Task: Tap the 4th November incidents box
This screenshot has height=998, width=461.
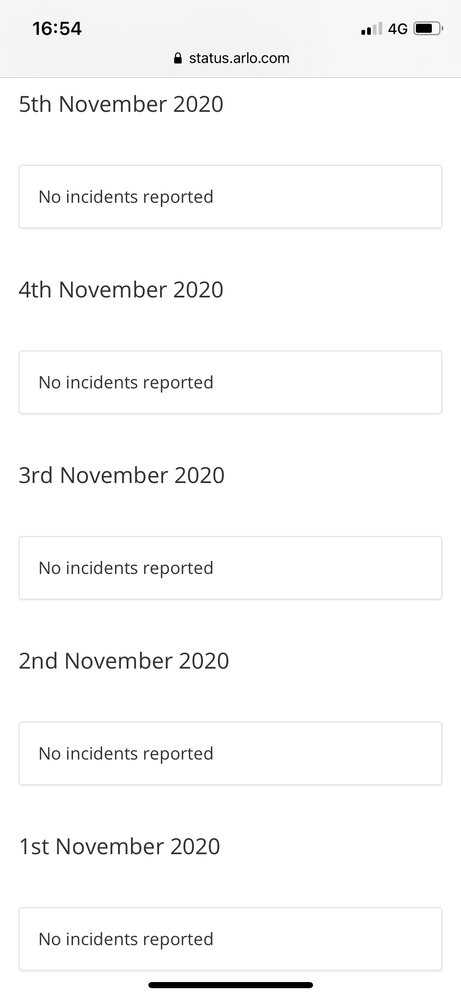Action: 230,383
